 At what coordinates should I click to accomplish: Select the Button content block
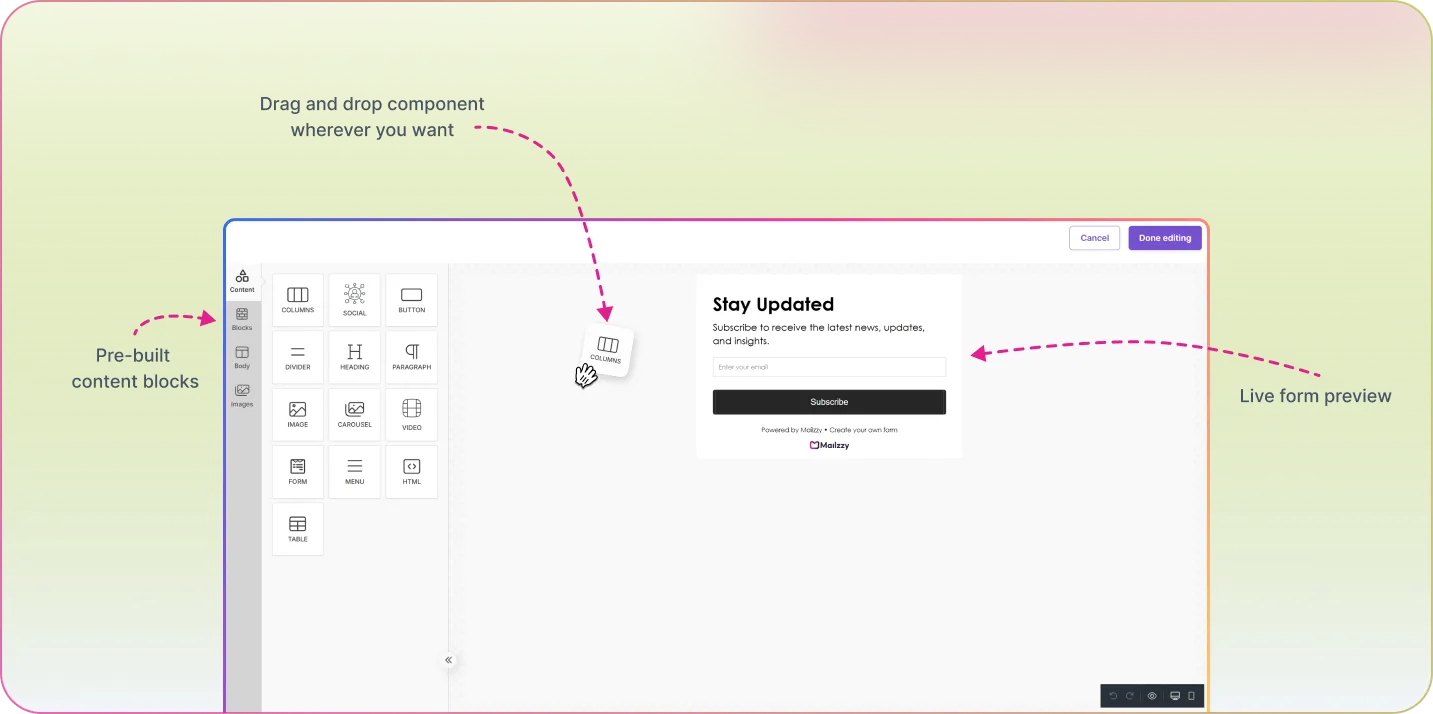tap(412, 300)
